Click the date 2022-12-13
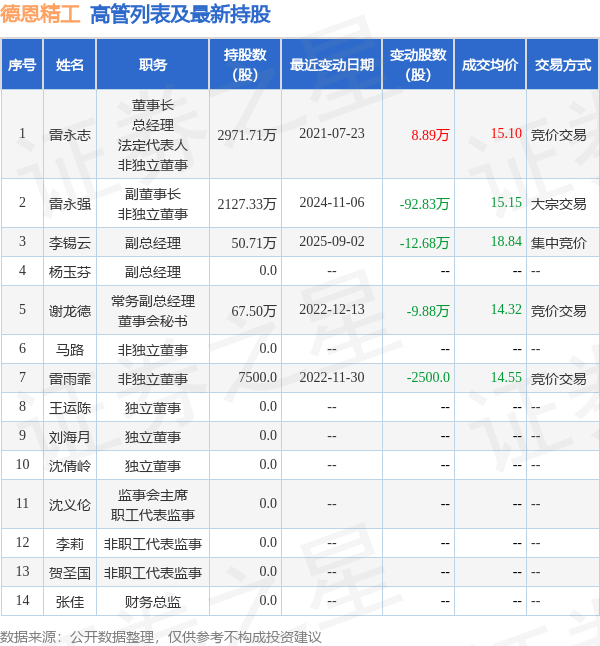The height and width of the screenshot is (646, 600). pyautogui.click(x=332, y=309)
